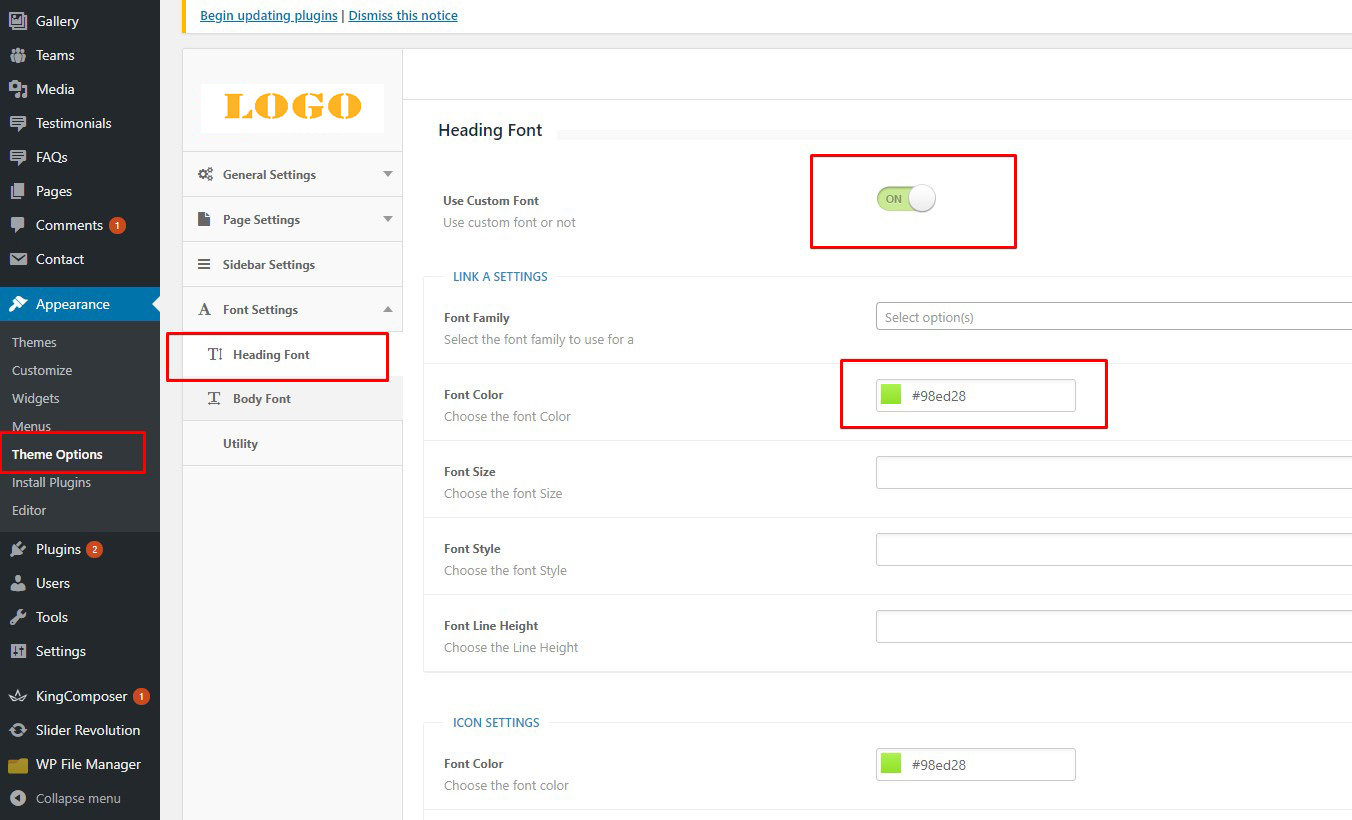This screenshot has height=820, width=1352.
Task: Click the Collapse menu arrow icon
Action: (x=18, y=798)
